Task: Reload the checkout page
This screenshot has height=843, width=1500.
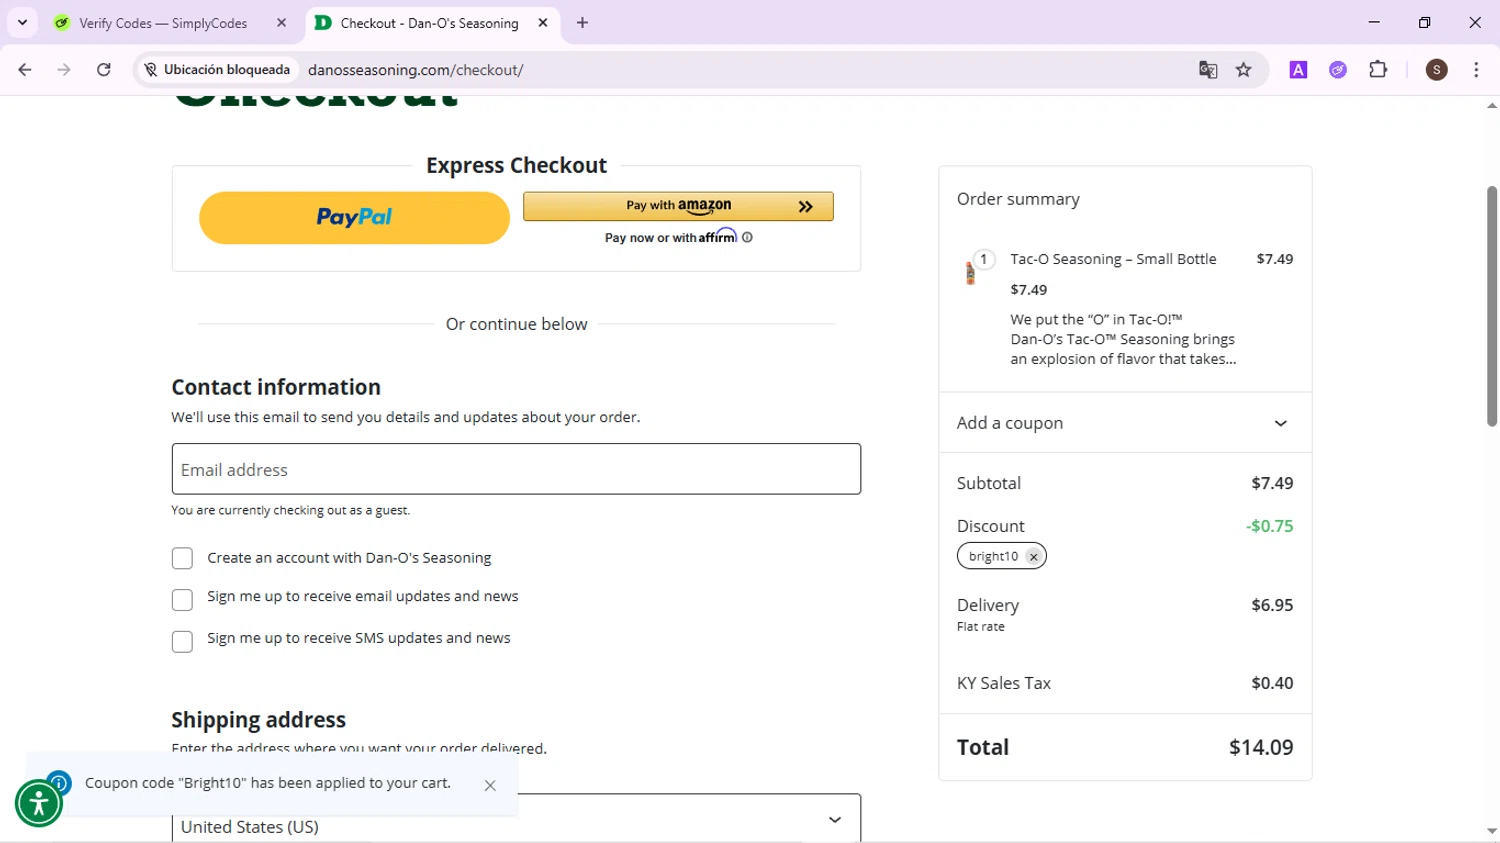Action: [104, 70]
